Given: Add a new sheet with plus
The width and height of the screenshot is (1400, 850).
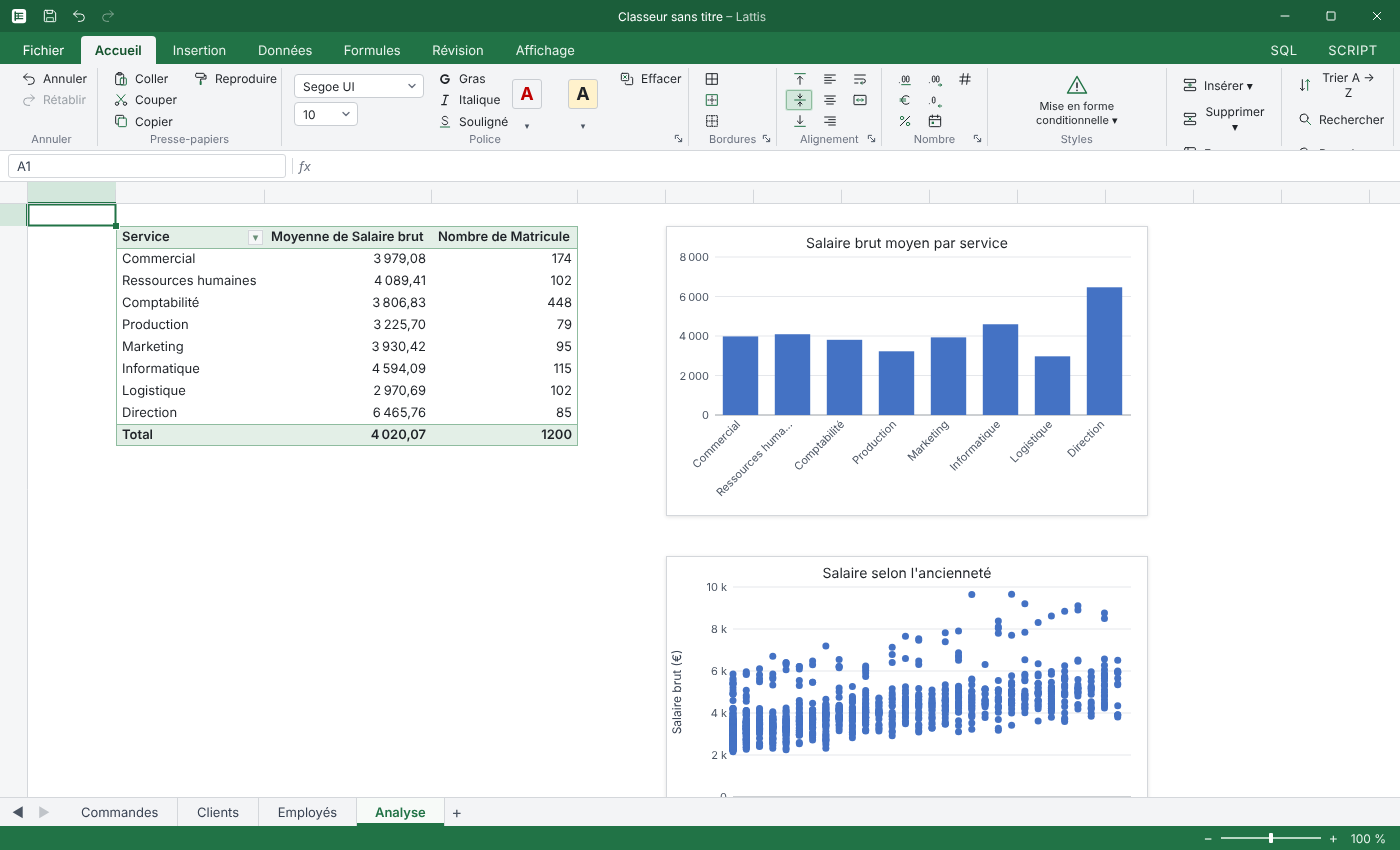Looking at the screenshot, I should [457, 813].
